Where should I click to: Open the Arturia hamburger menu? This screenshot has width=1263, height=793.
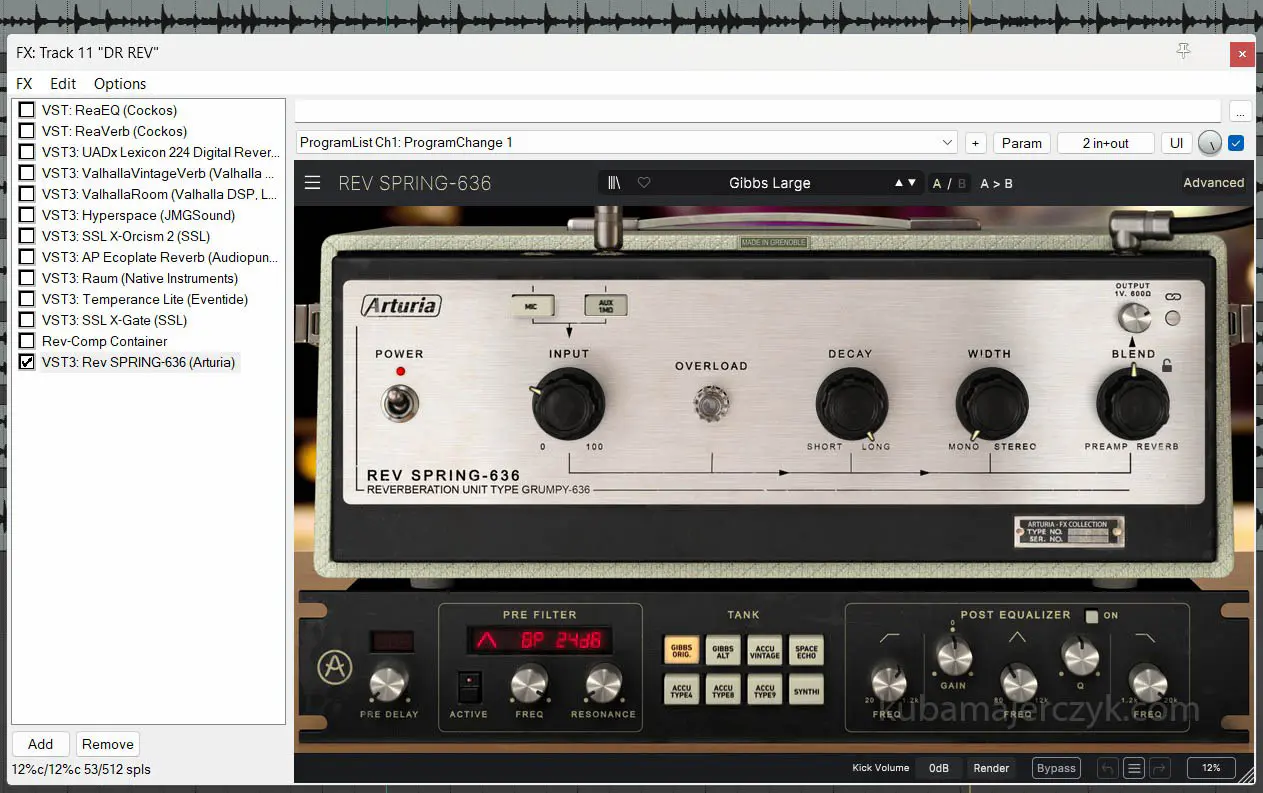click(x=313, y=183)
